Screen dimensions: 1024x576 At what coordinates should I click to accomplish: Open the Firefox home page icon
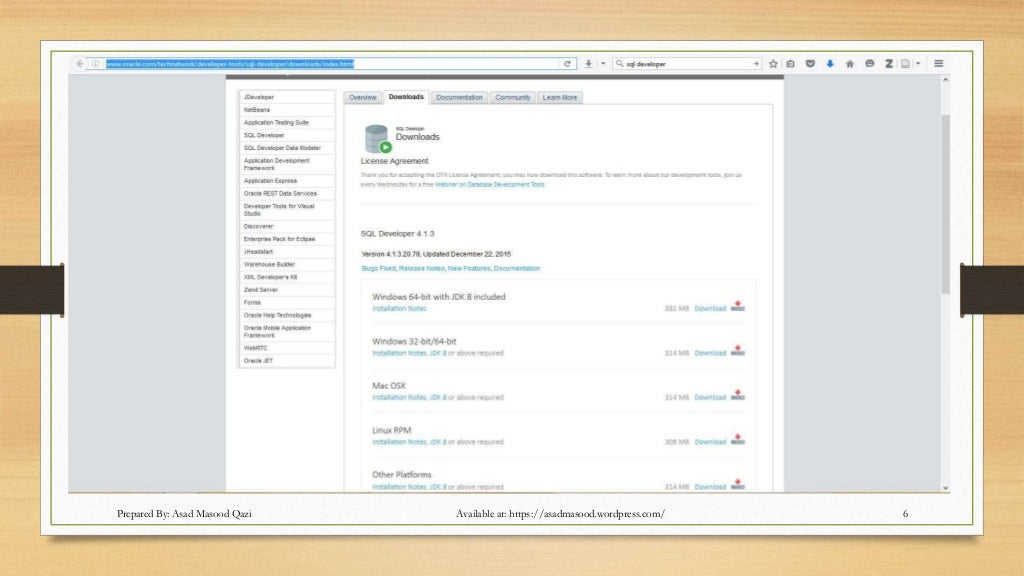pyautogui.click(x=850, y=63)
